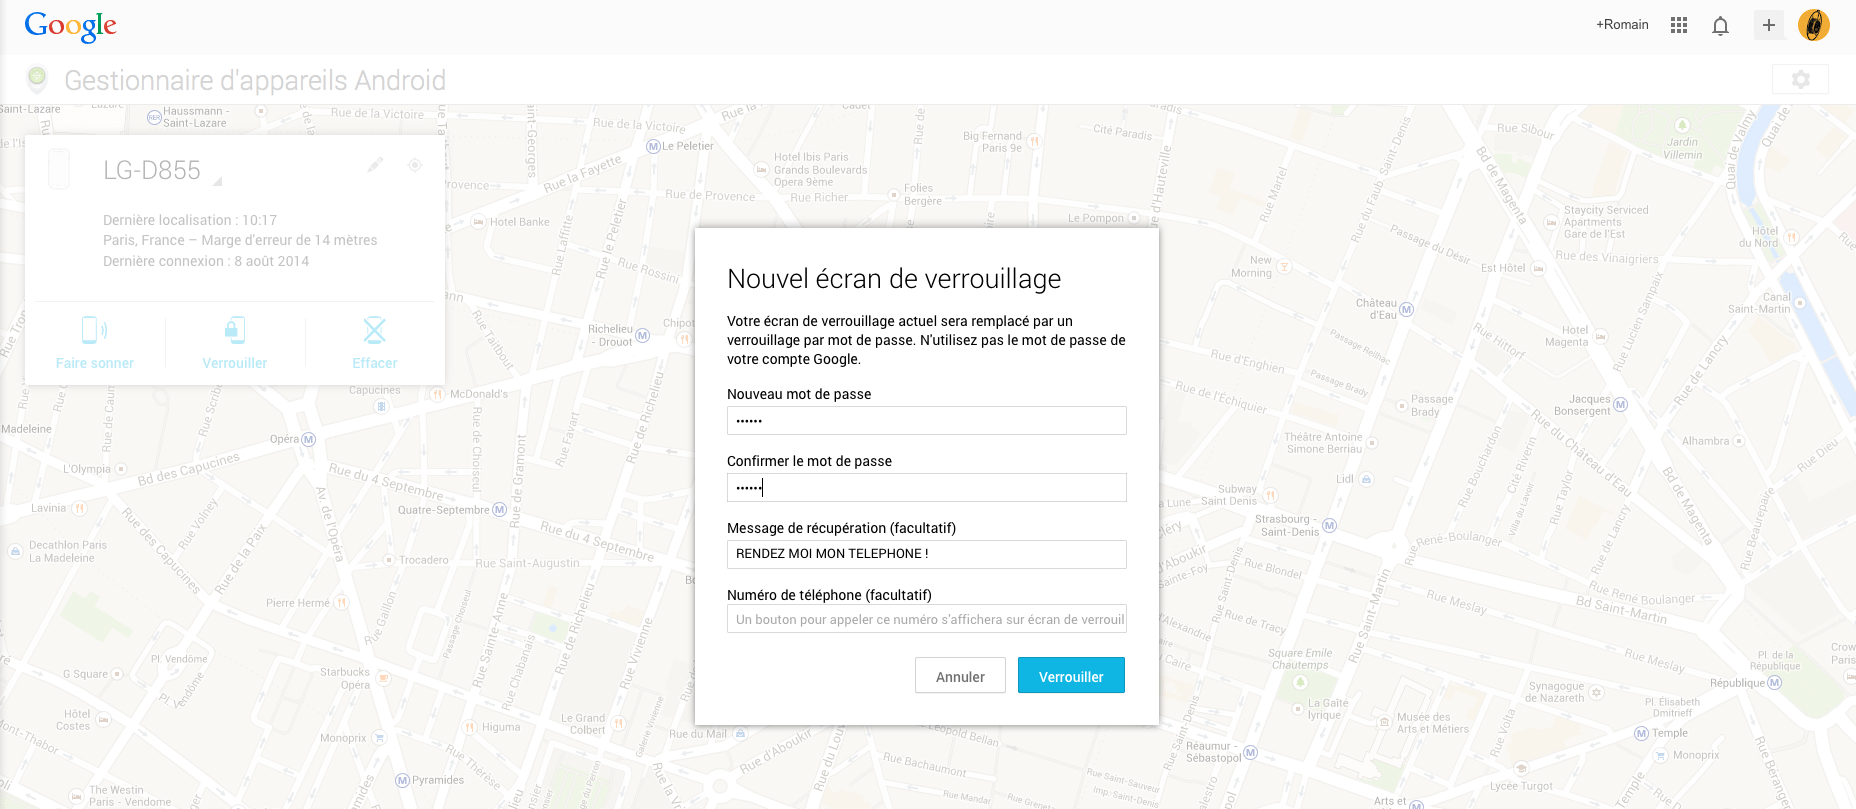Open the +Romain profile link
Viewport: 1856px width, 809px height.
pos(1622,25)
